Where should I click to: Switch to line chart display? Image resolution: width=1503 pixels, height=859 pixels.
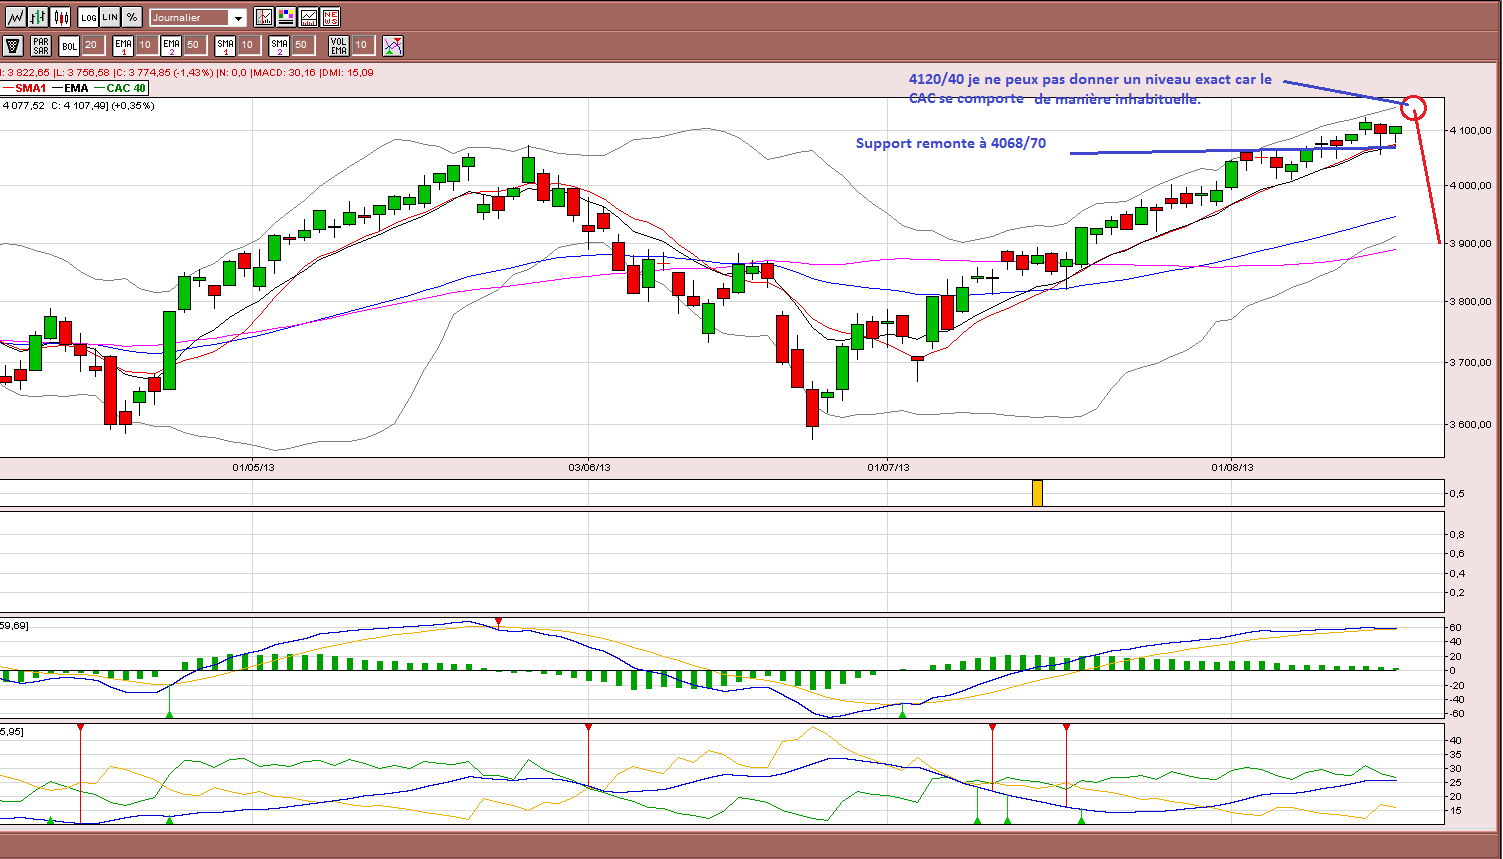pos(15,17)
